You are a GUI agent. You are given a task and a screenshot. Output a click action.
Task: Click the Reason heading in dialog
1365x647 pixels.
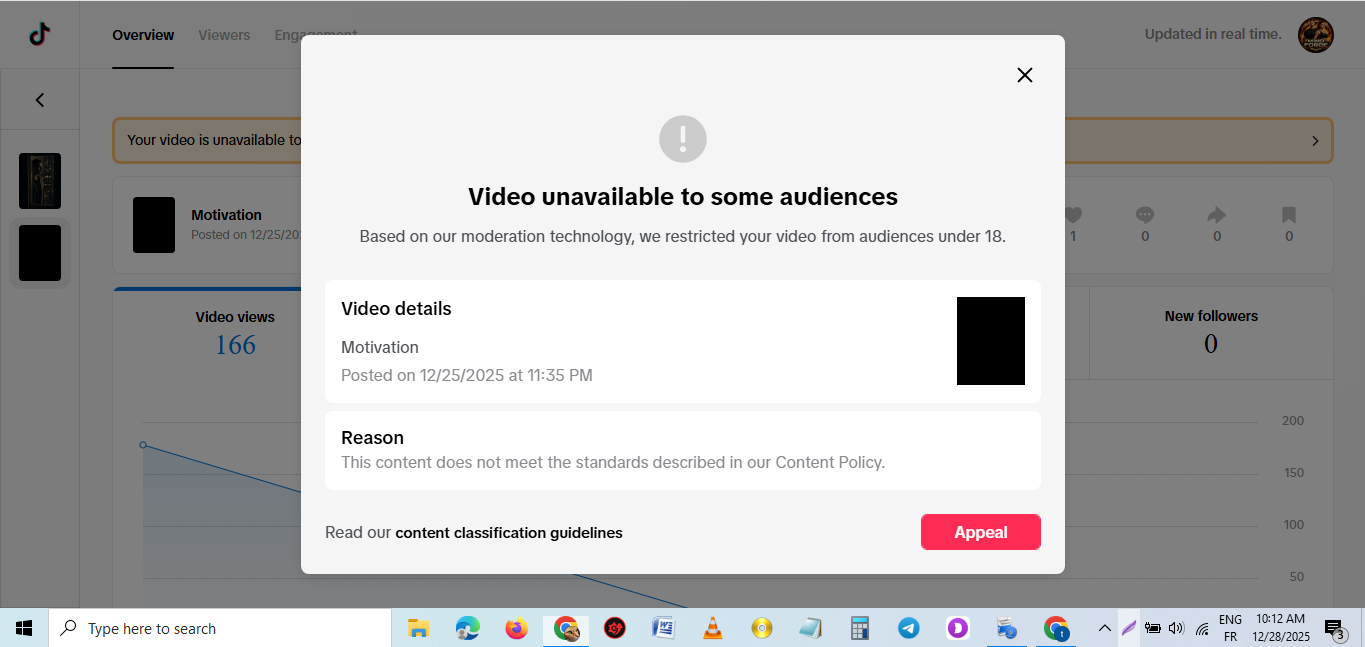[372, 438]
